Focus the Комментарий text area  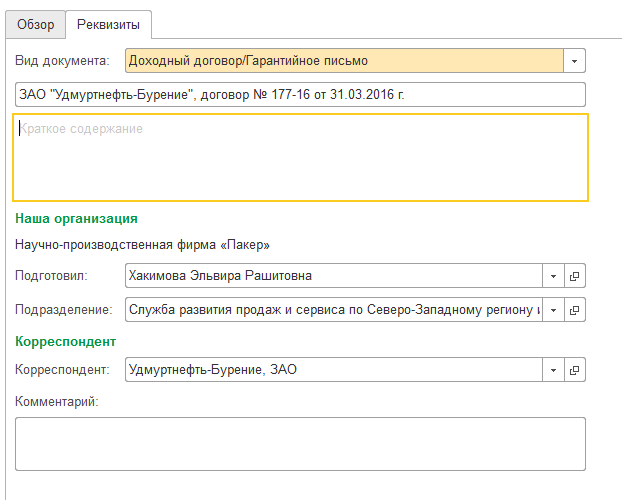(300, 444)
